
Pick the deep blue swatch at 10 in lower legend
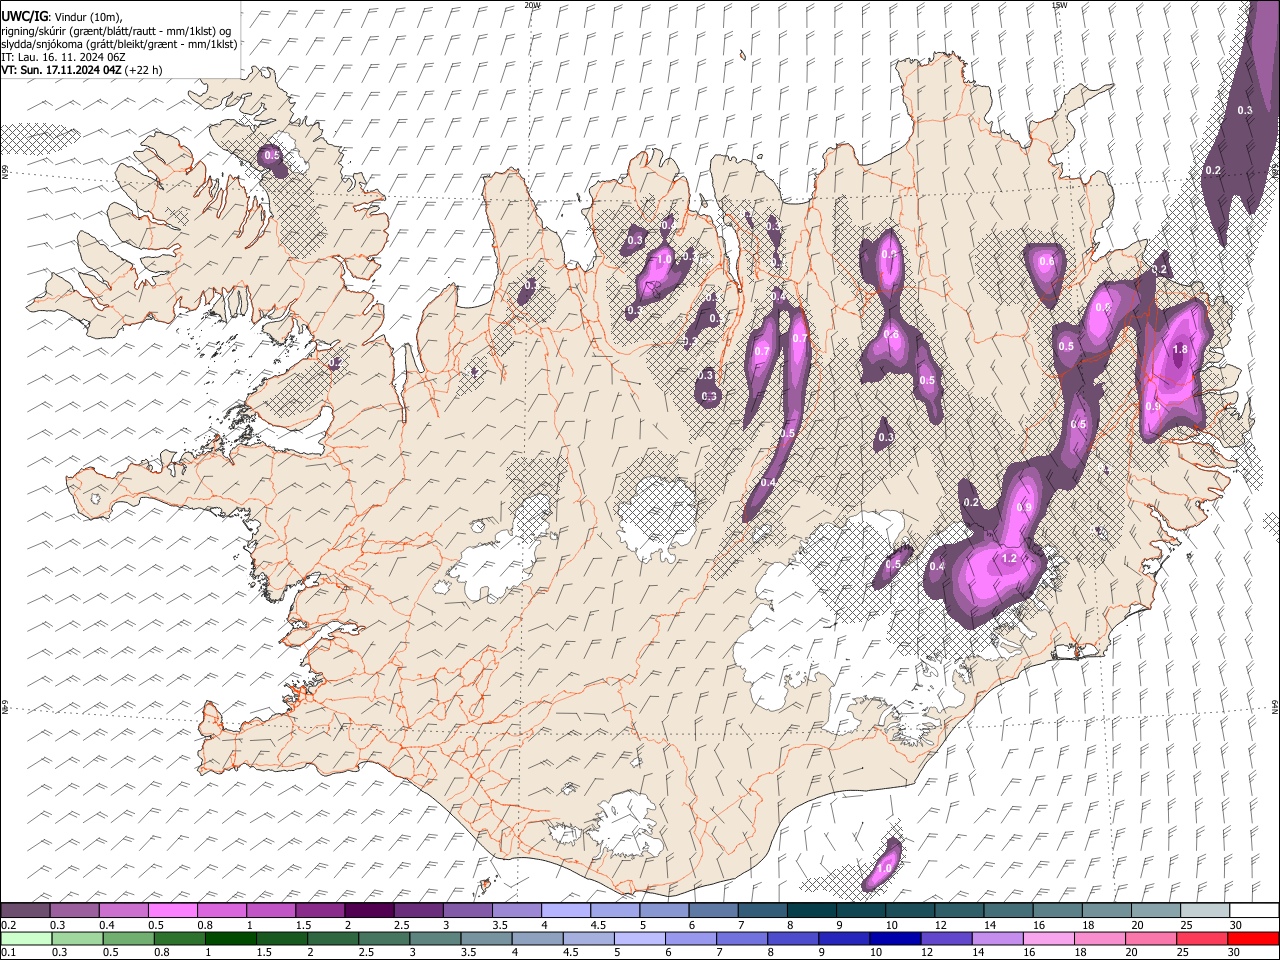[894, 938]
